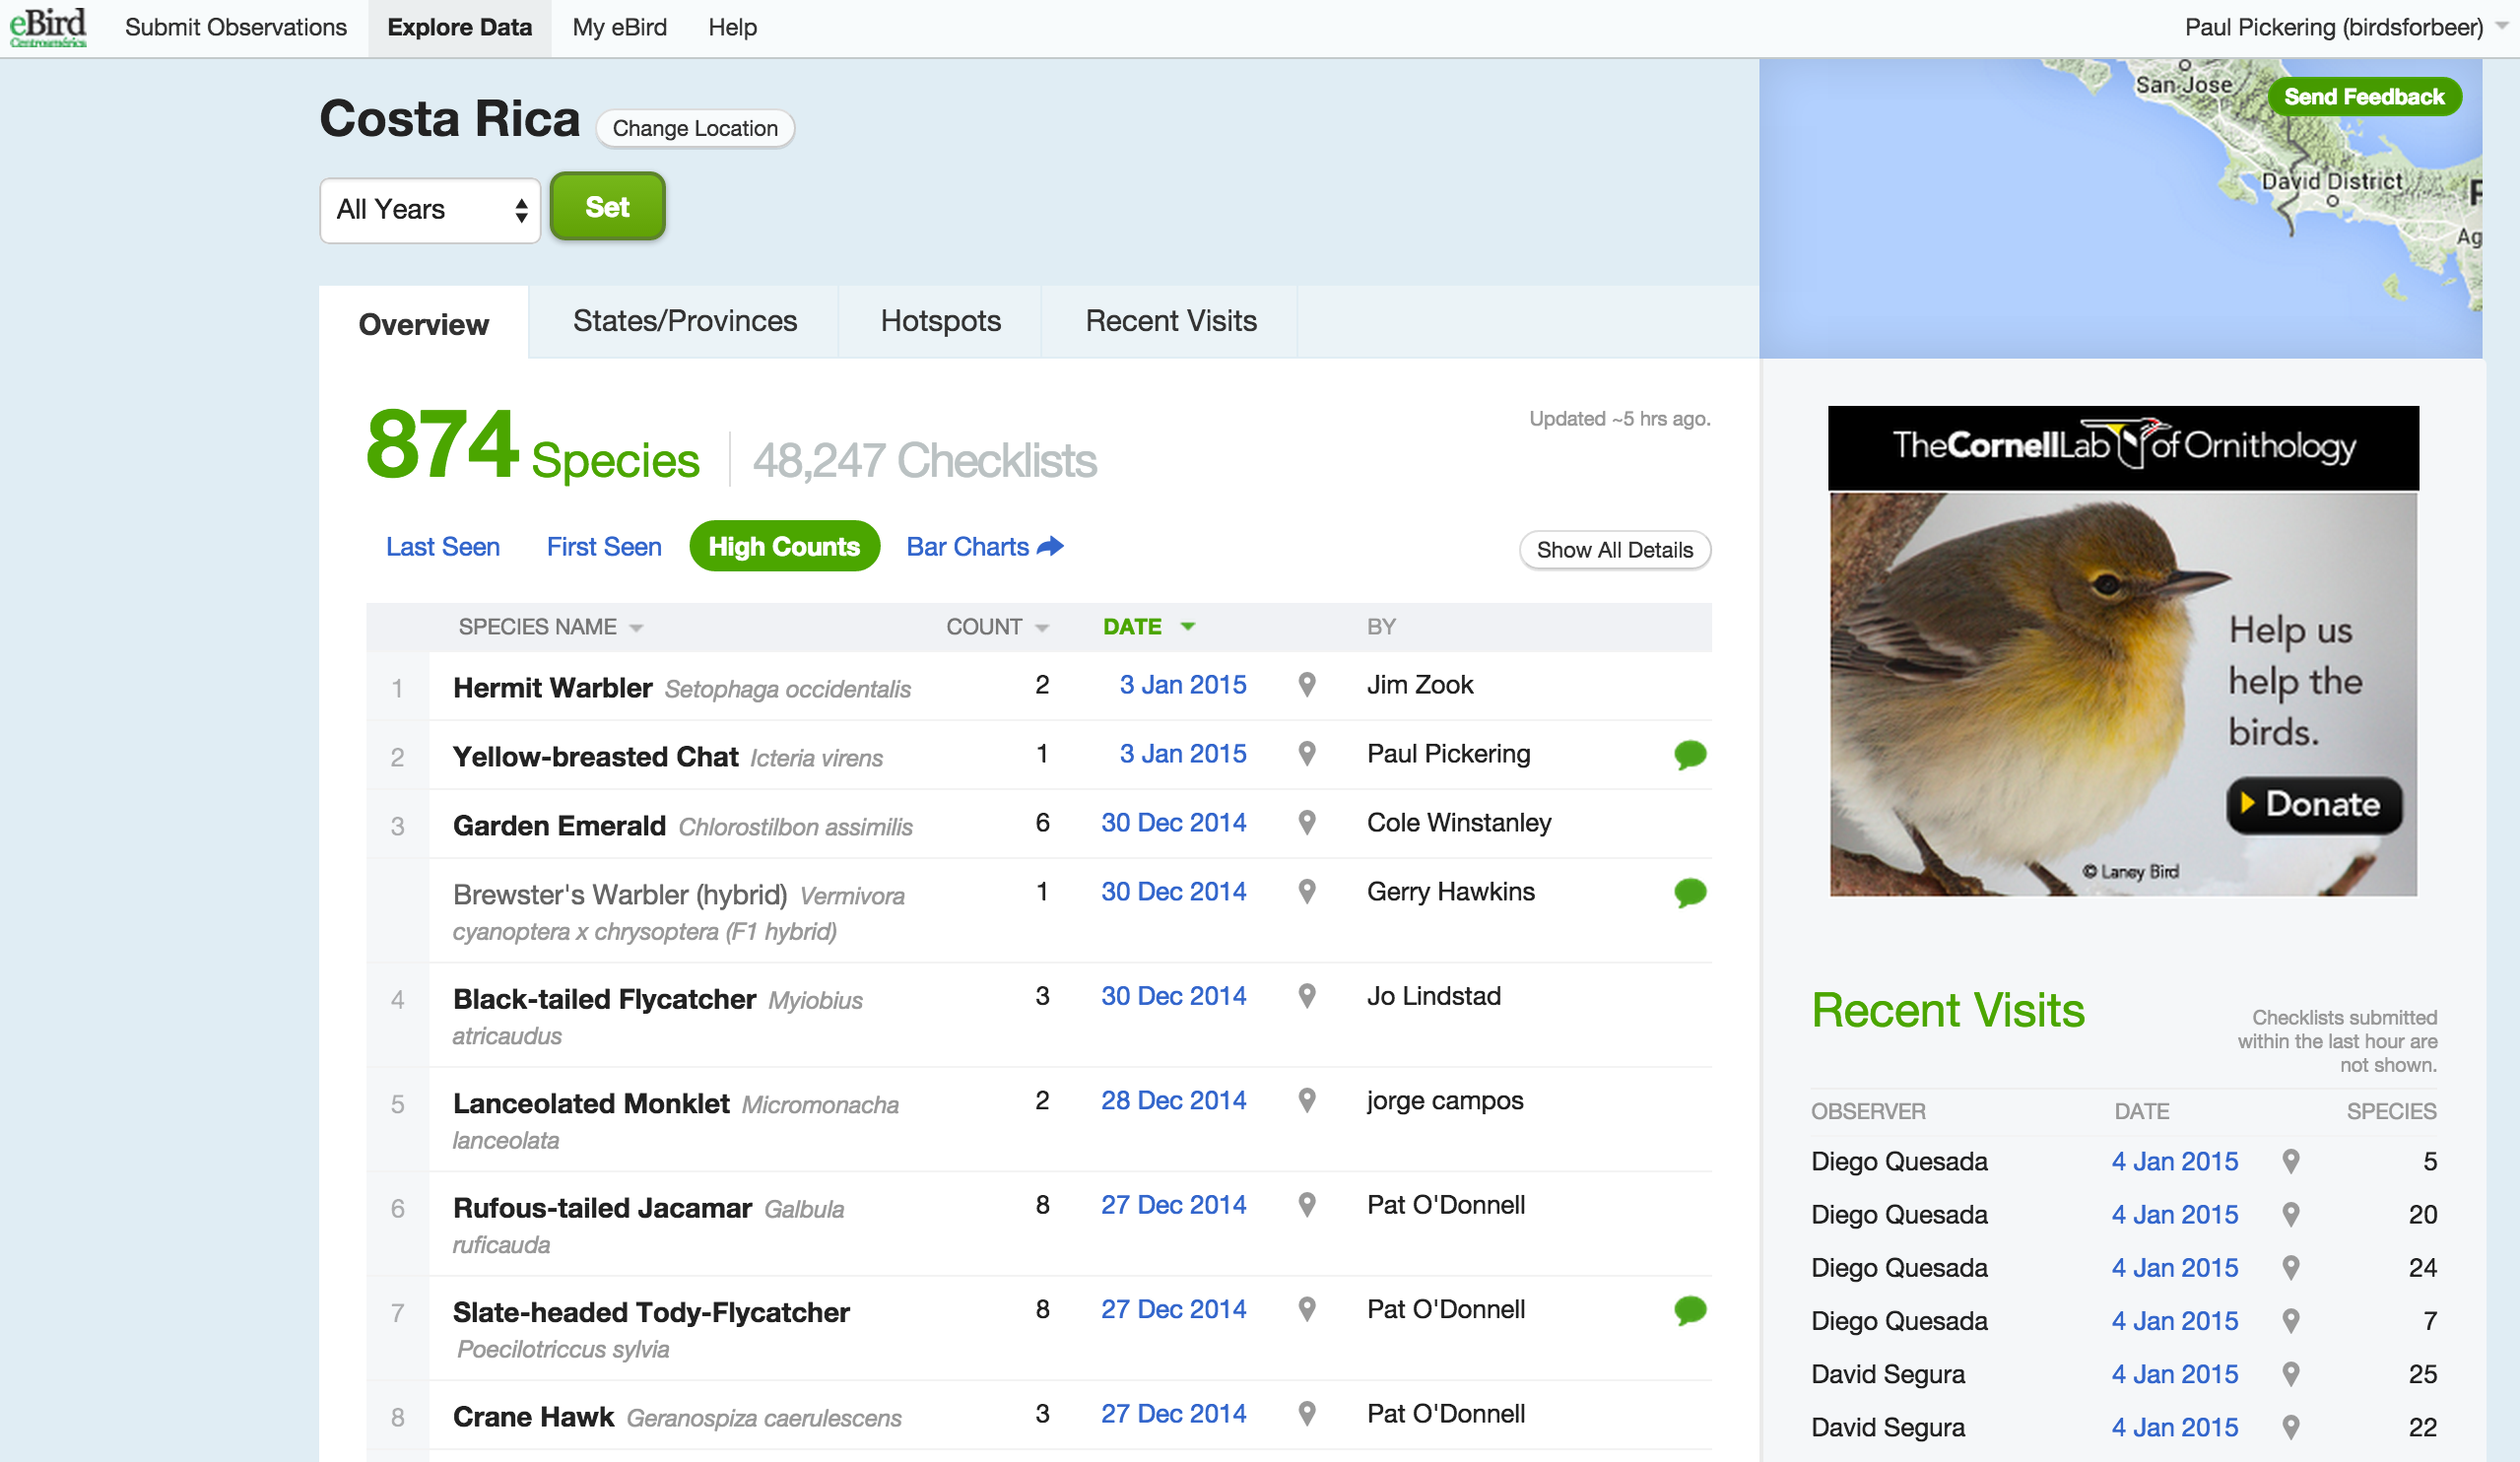Click the eBird logo icon
2520x1462 pixels.
coord(48,26)
